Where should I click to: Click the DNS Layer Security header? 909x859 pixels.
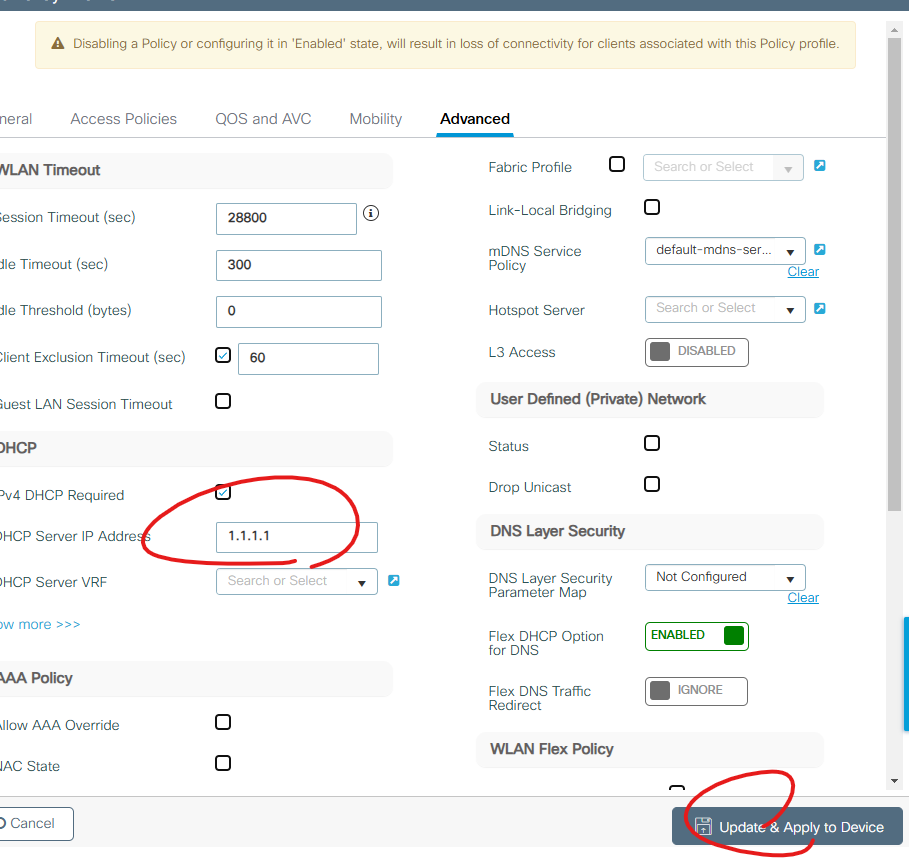650,532
